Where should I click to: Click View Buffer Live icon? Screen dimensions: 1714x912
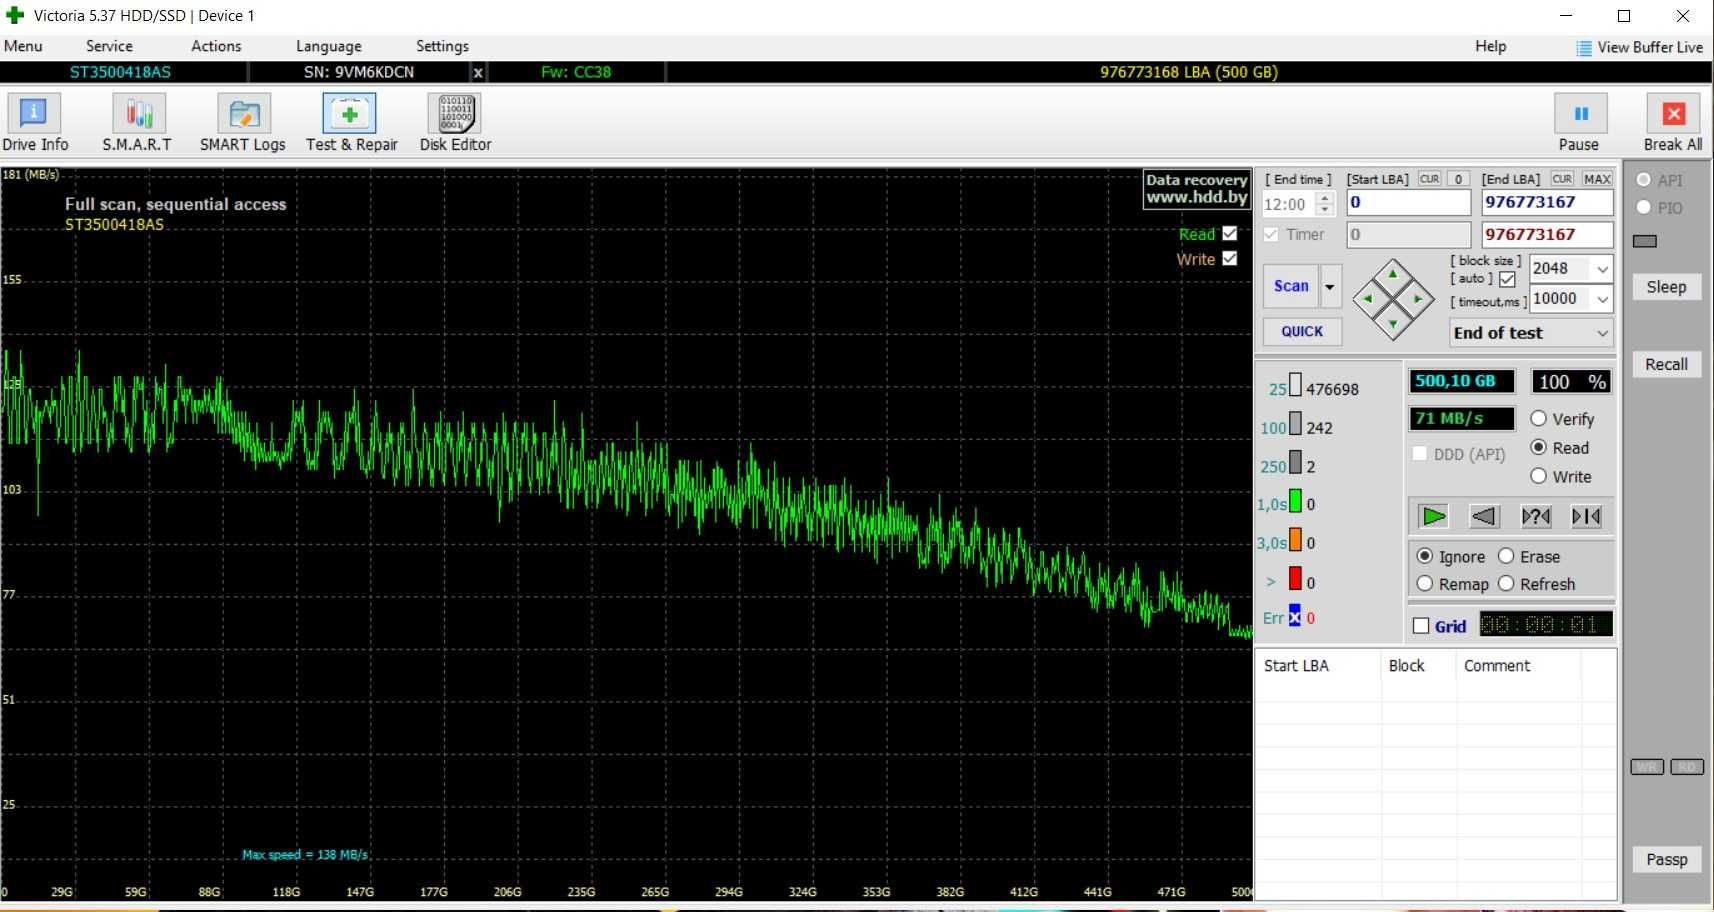1584,48
